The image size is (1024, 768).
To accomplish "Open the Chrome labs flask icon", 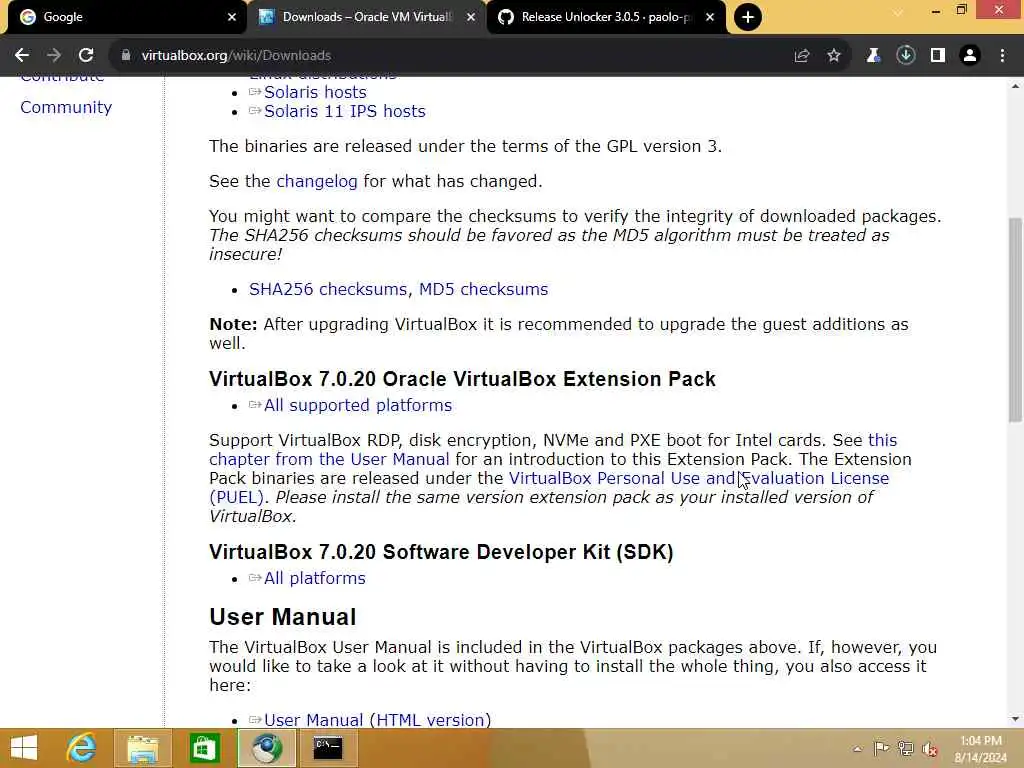I will click(x=873, y=56).
